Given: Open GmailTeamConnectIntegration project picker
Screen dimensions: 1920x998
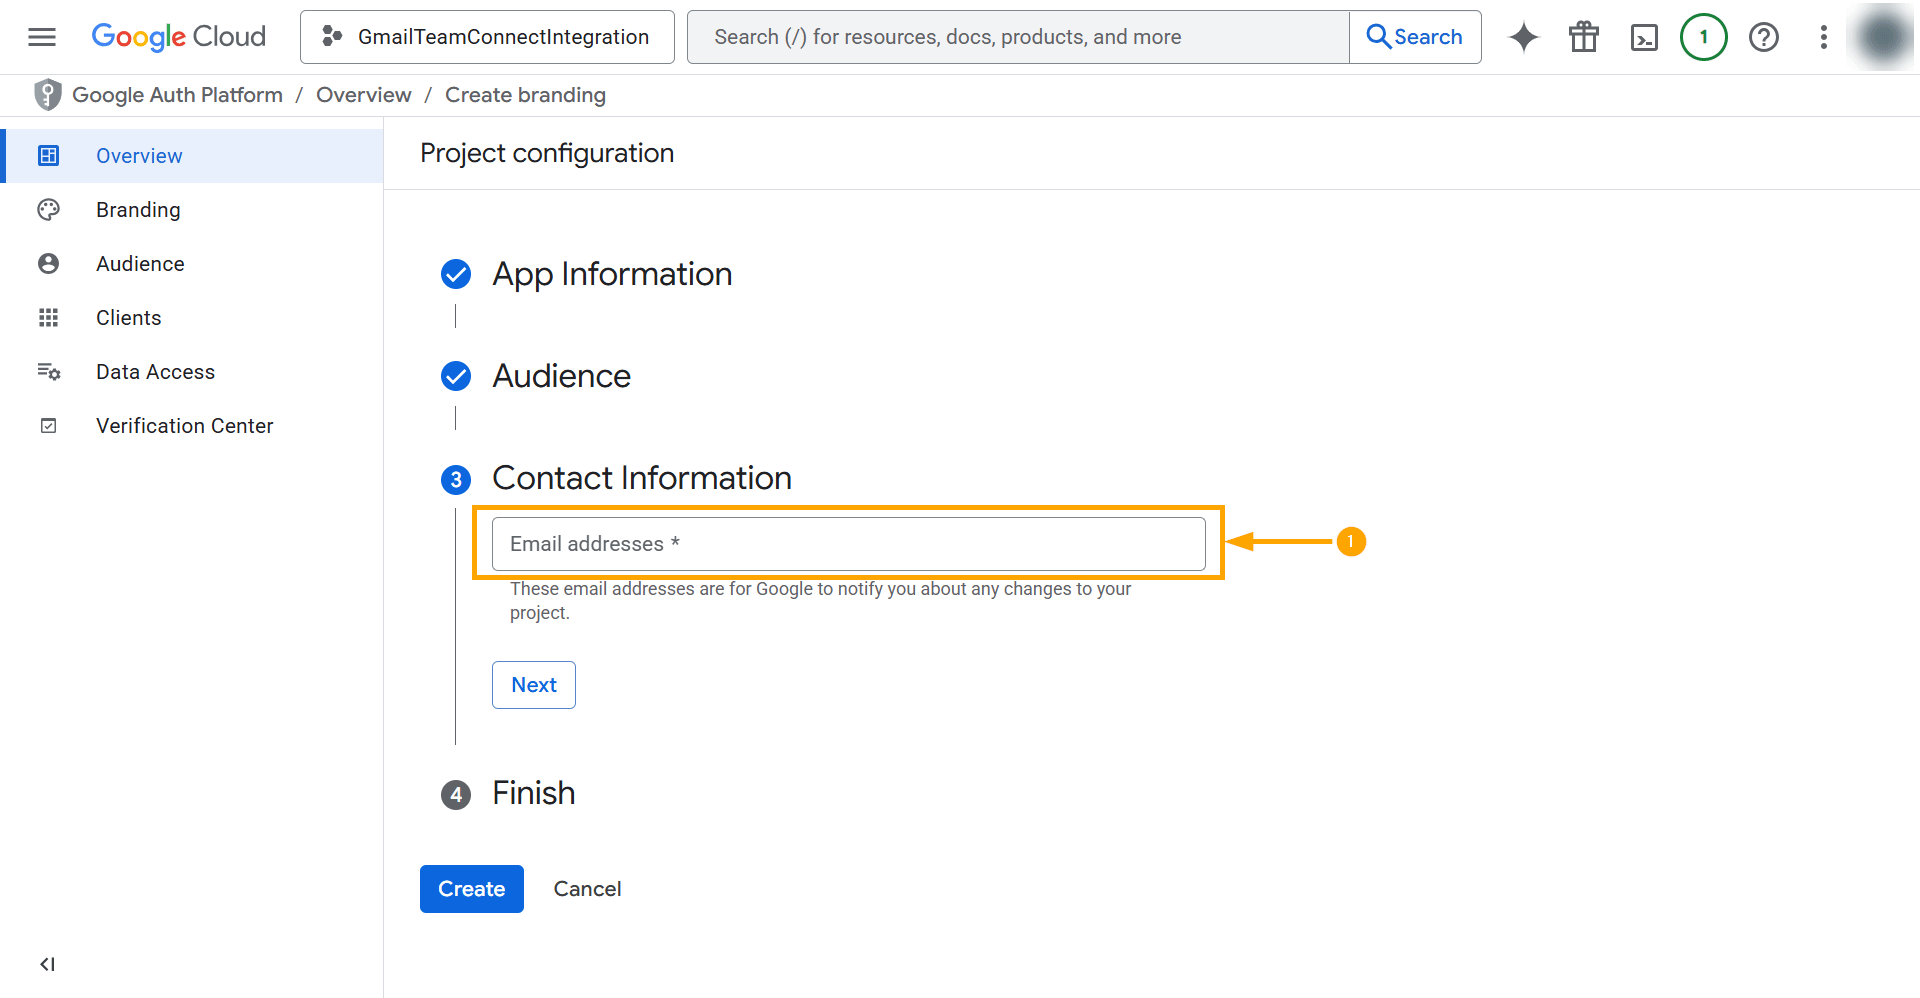Looking at the screenshot, I should click(x=487, y=37).
